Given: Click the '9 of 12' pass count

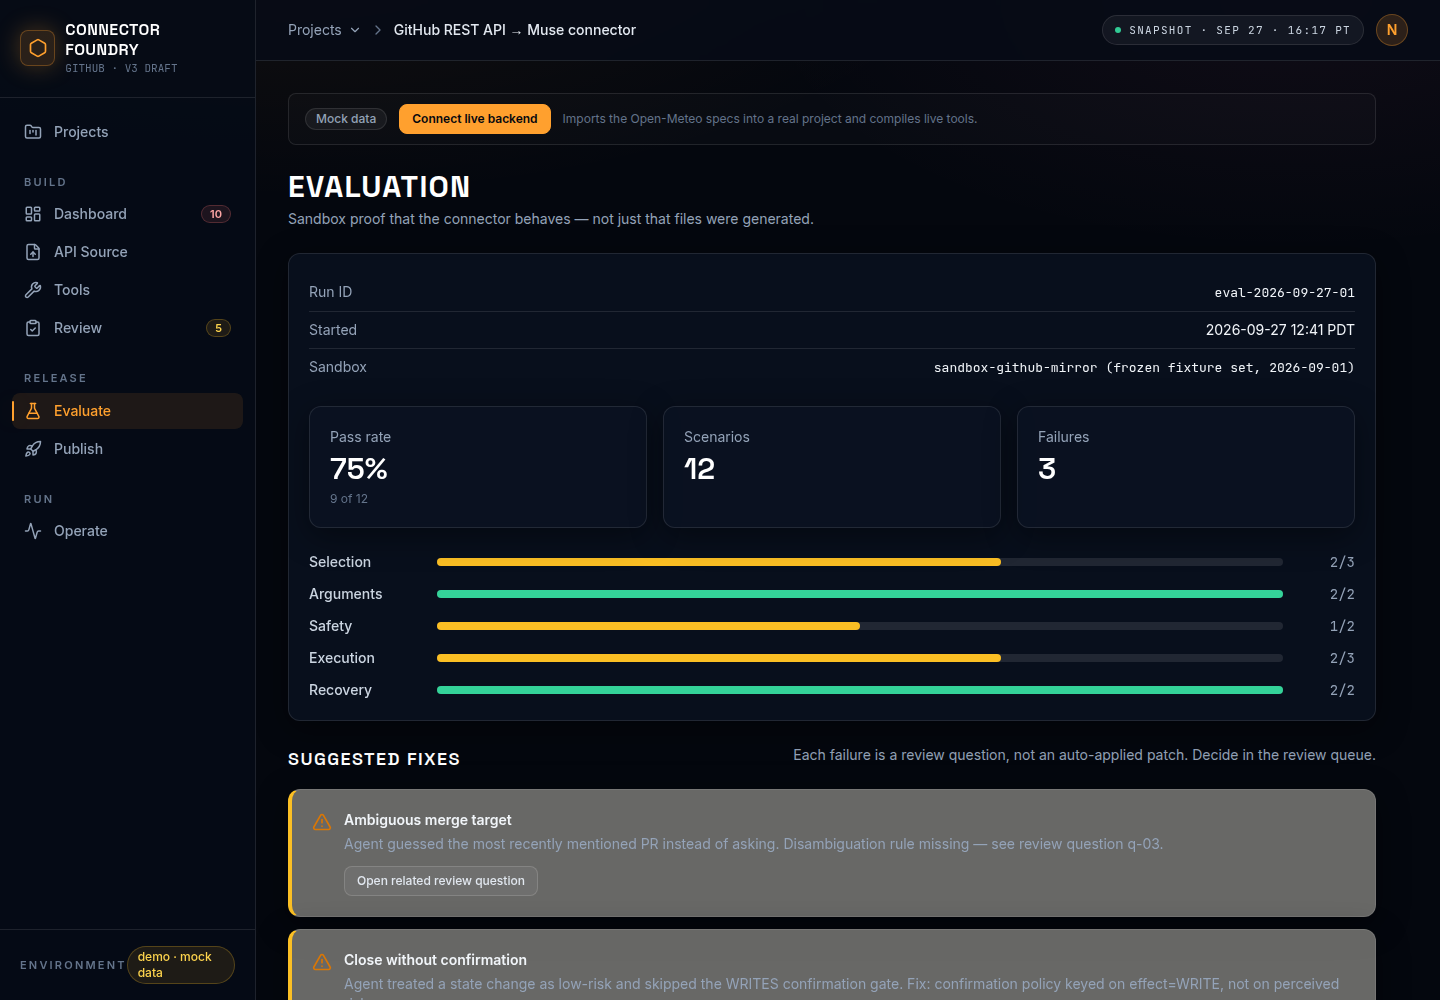Looking at the screenshot, I should [x=349, y=499].
